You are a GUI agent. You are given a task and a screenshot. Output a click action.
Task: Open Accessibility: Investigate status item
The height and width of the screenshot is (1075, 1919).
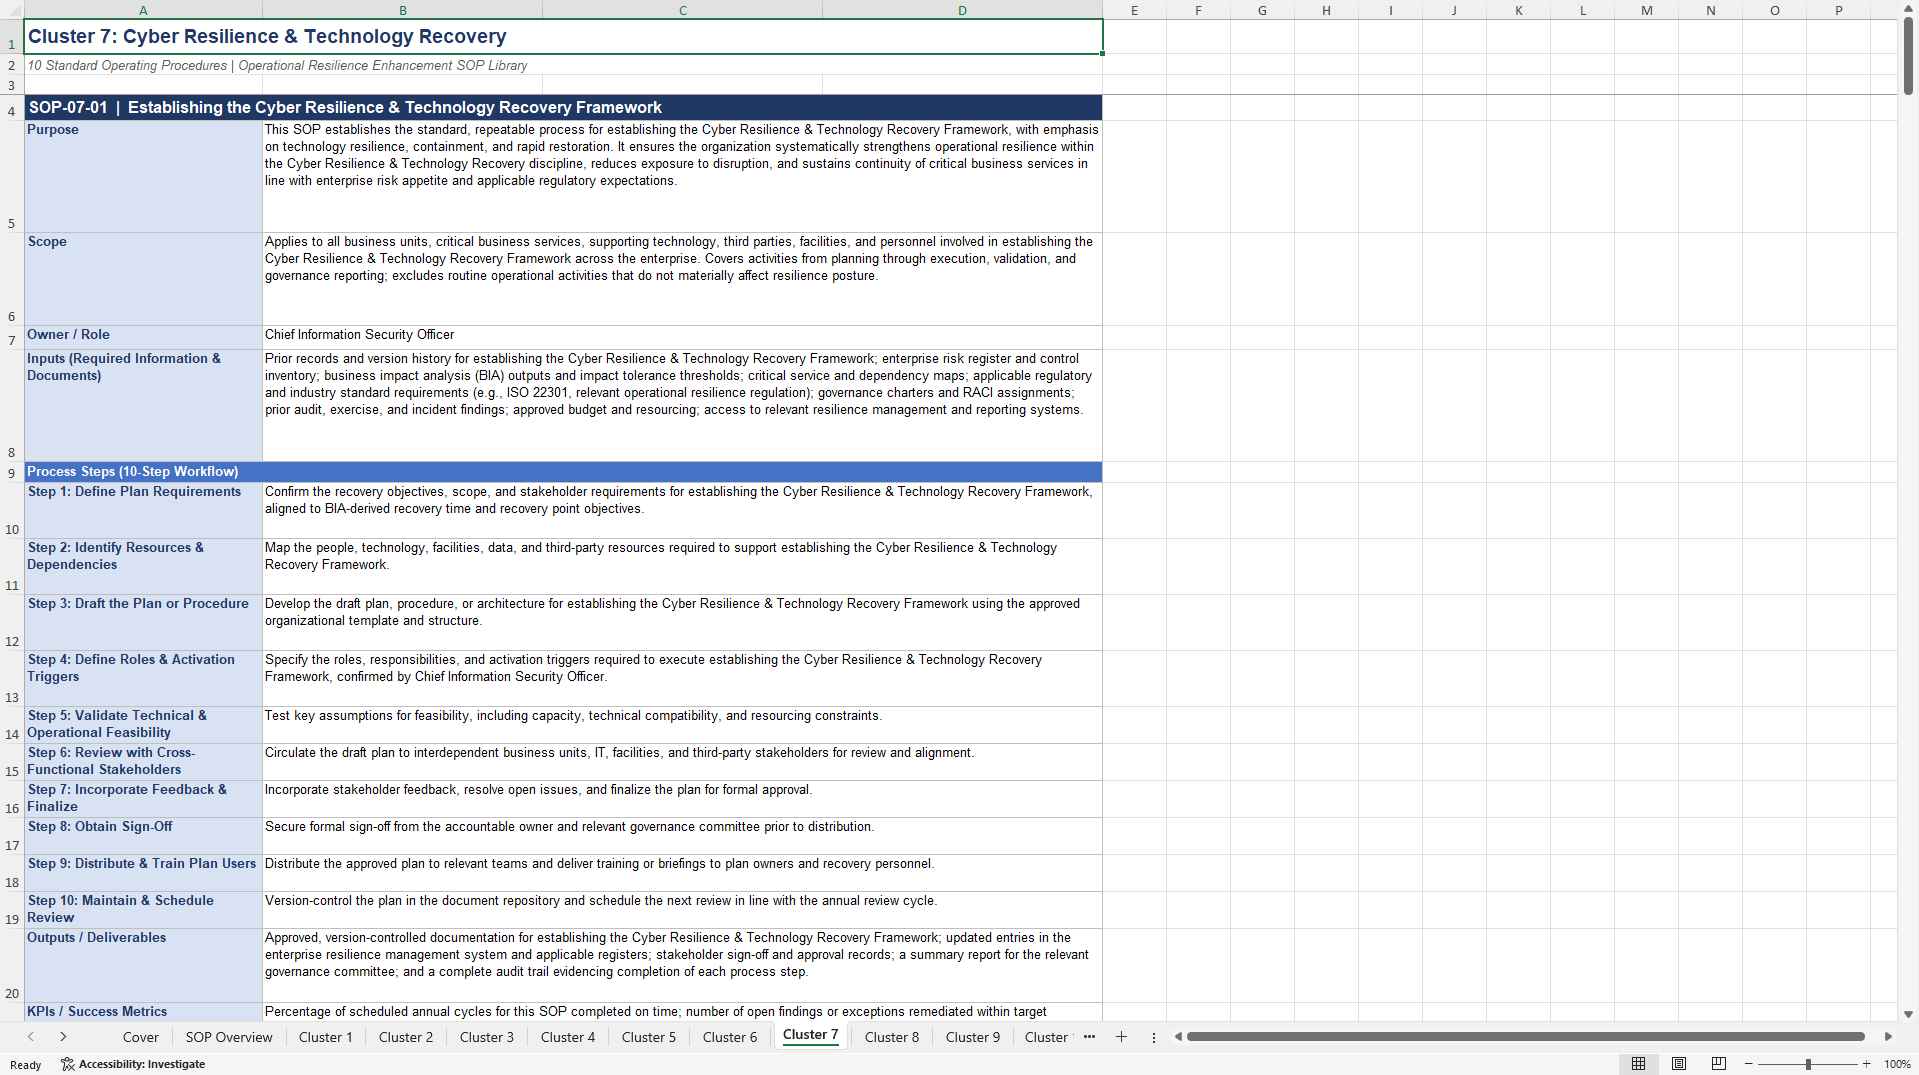(x=133, y=1064)
